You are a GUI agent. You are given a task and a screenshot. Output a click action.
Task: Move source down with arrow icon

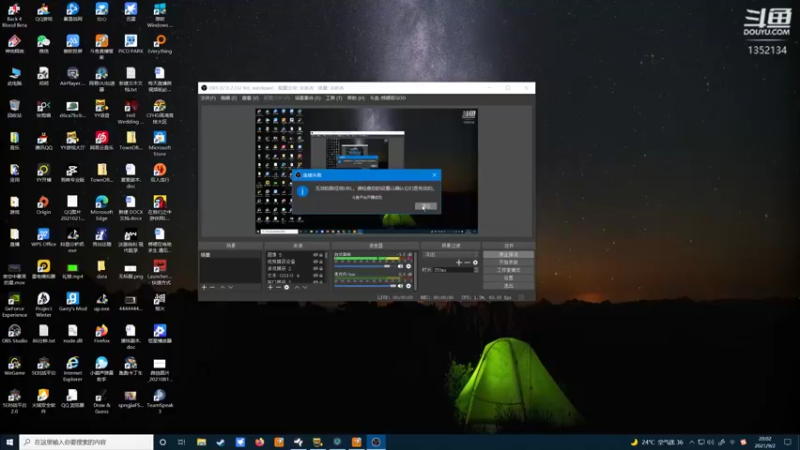coord(305,287)
